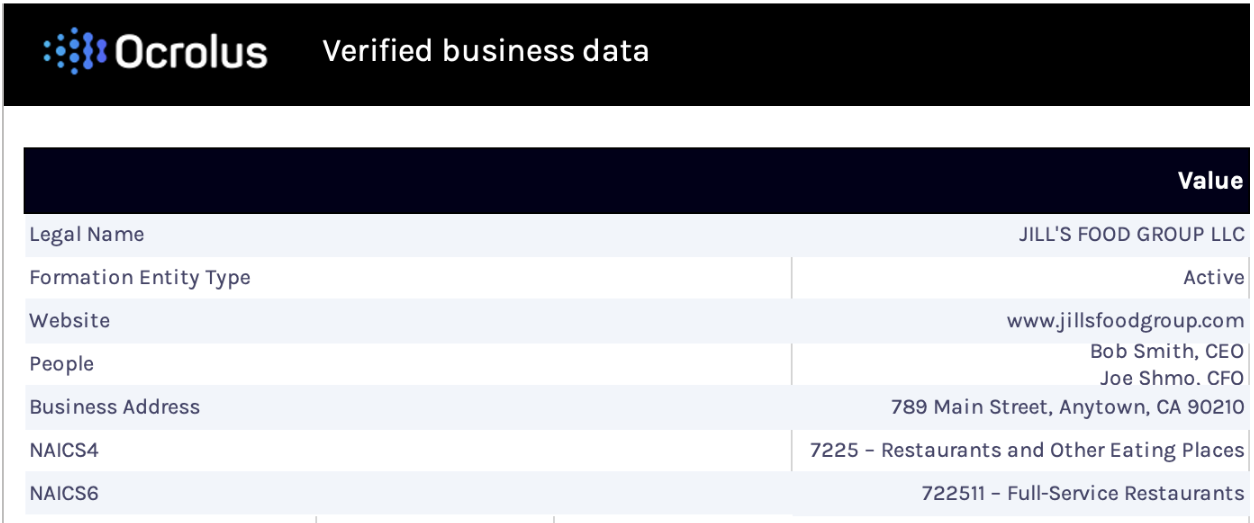Click the Ocrolus brand name text
This screenshot has height=523, width=1254.
[x=192, y=52]
